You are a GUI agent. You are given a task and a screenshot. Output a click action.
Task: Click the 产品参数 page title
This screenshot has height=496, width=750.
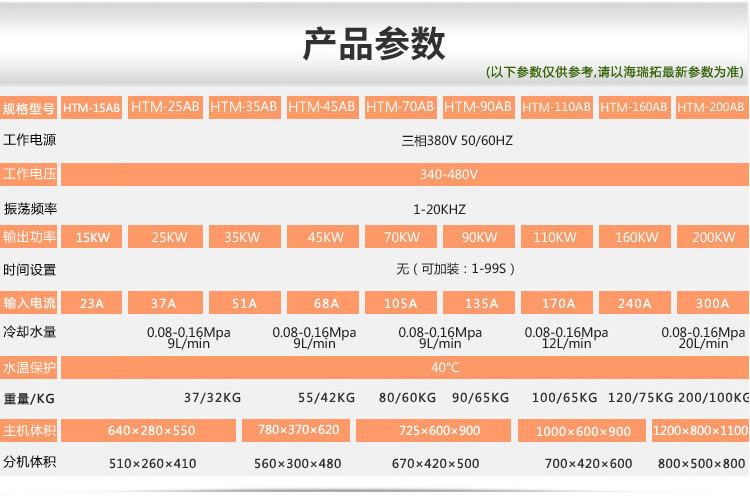(x=374, y=46)
